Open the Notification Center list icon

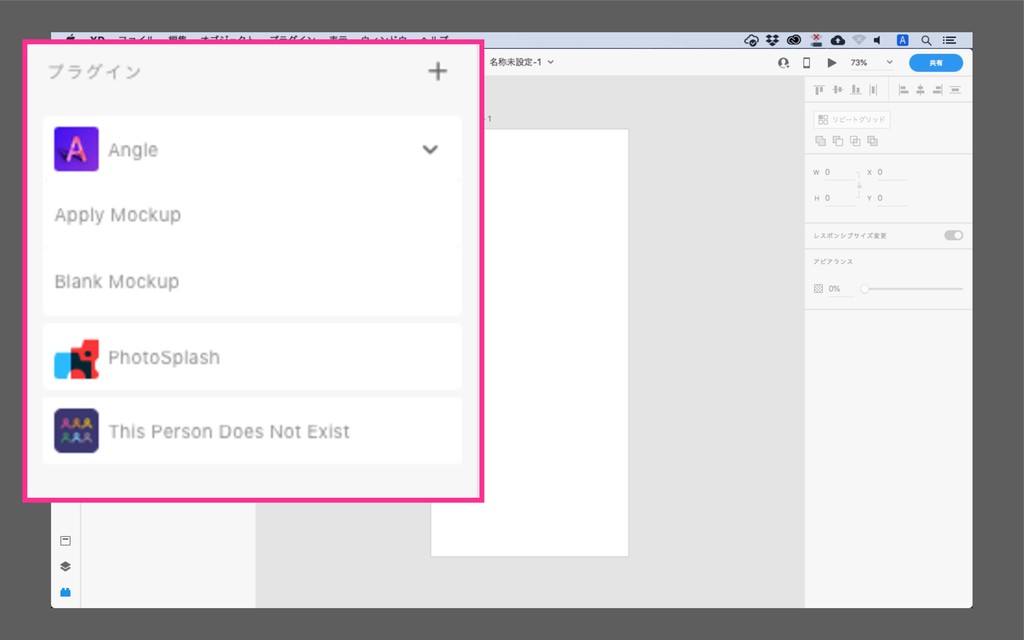tap(950, 40)
